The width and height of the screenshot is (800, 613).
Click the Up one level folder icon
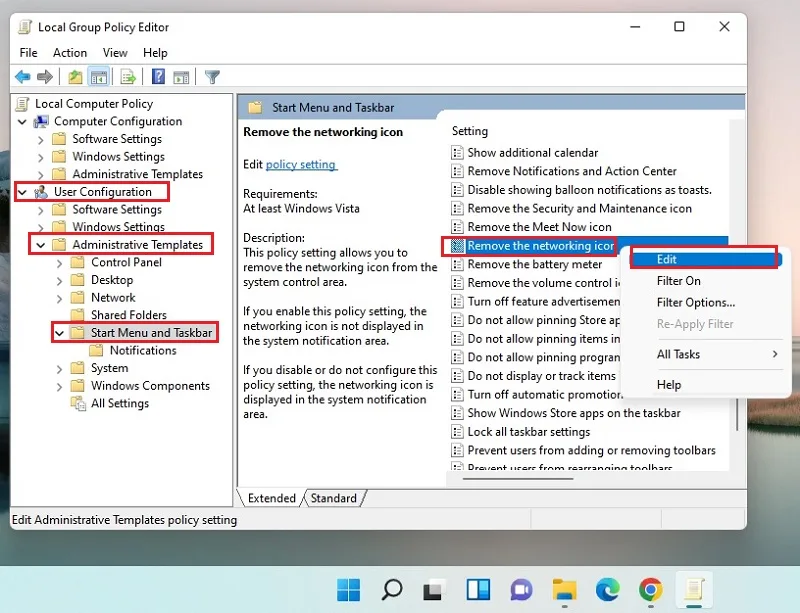[x=76, y=77]
